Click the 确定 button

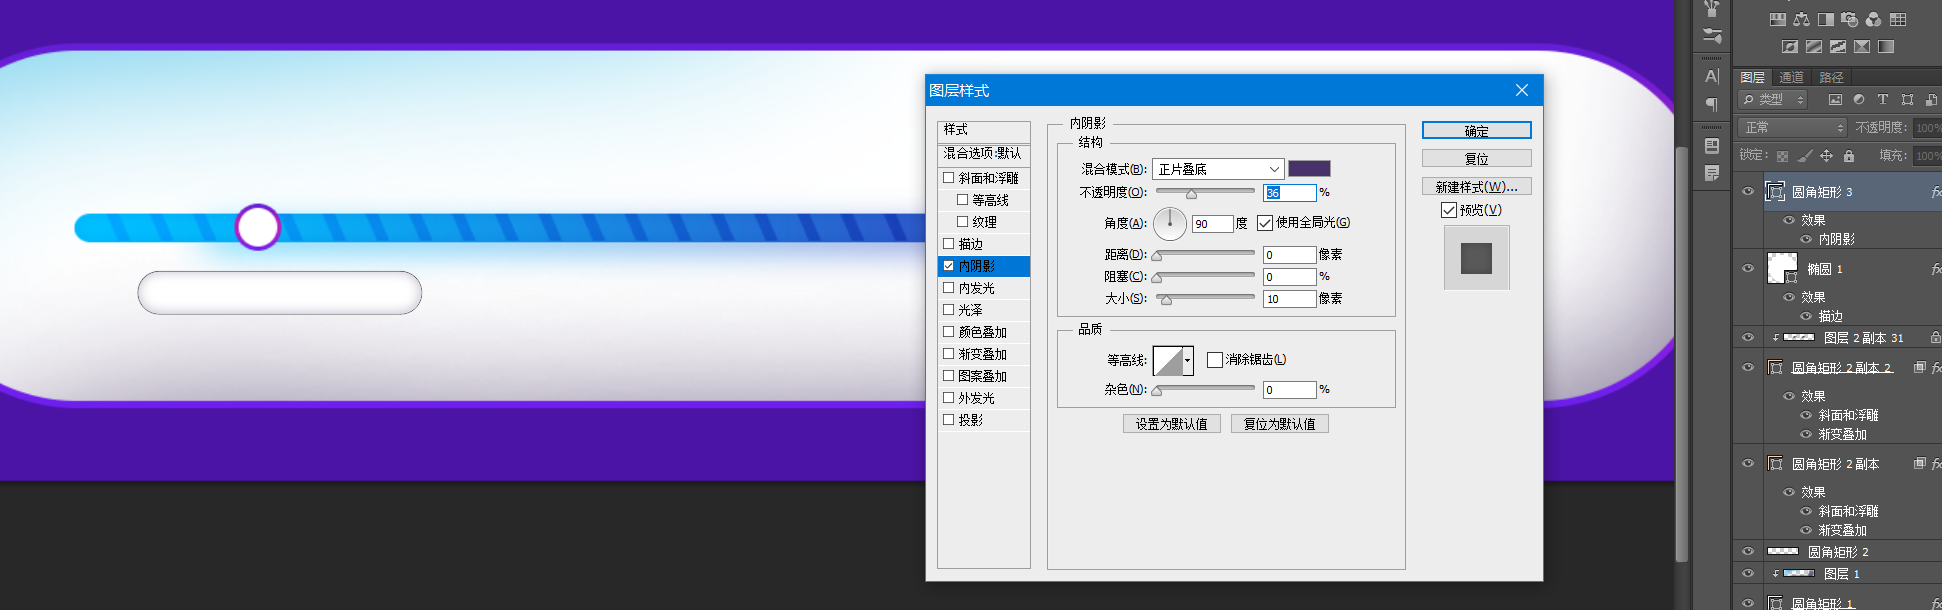click(x=1477, y=131)
